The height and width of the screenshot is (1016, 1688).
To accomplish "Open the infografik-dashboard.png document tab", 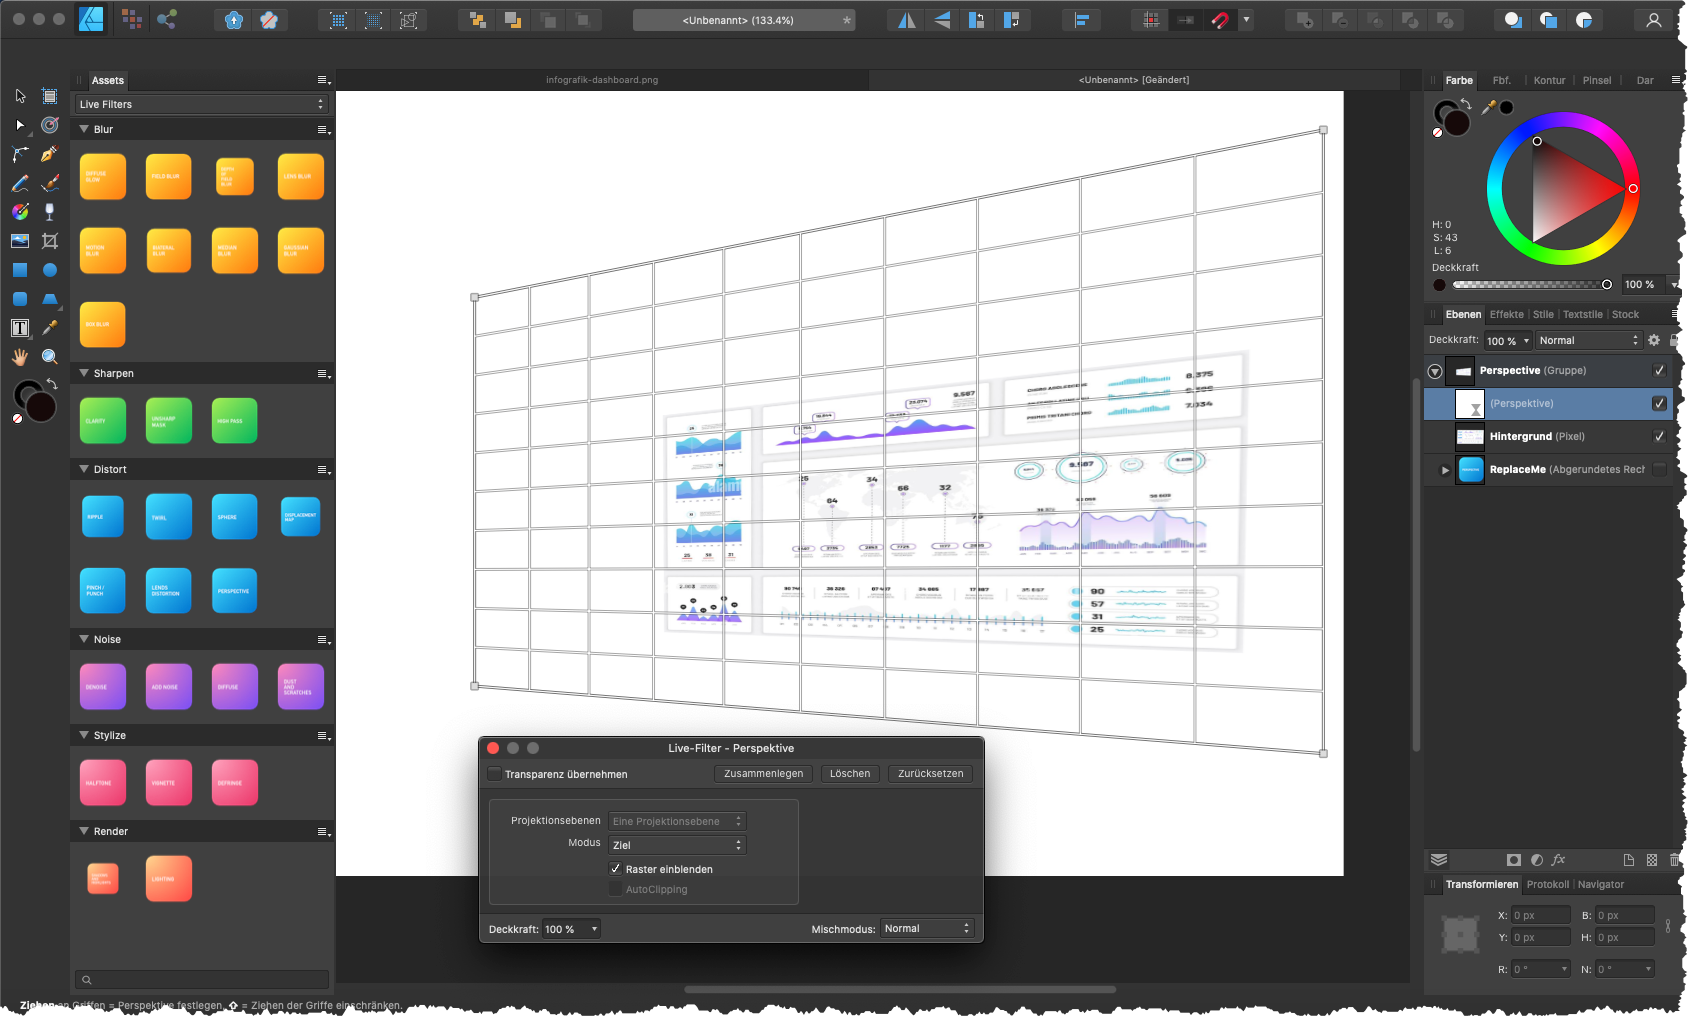I will click(x=602, y=80).
